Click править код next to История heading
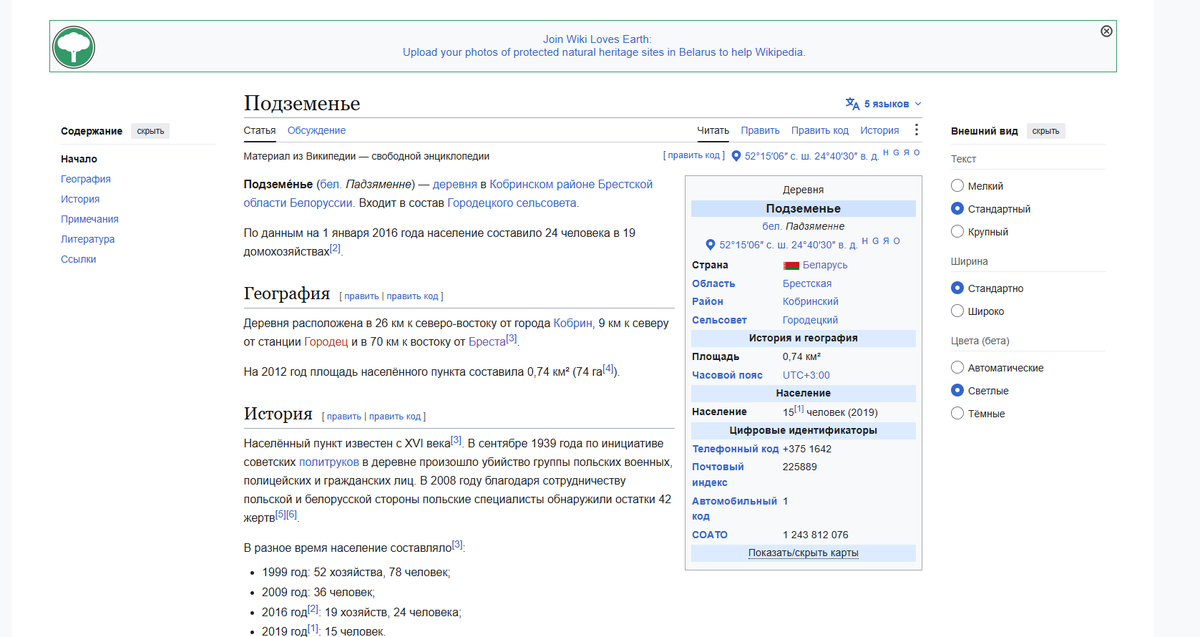 tap(395, 416)
